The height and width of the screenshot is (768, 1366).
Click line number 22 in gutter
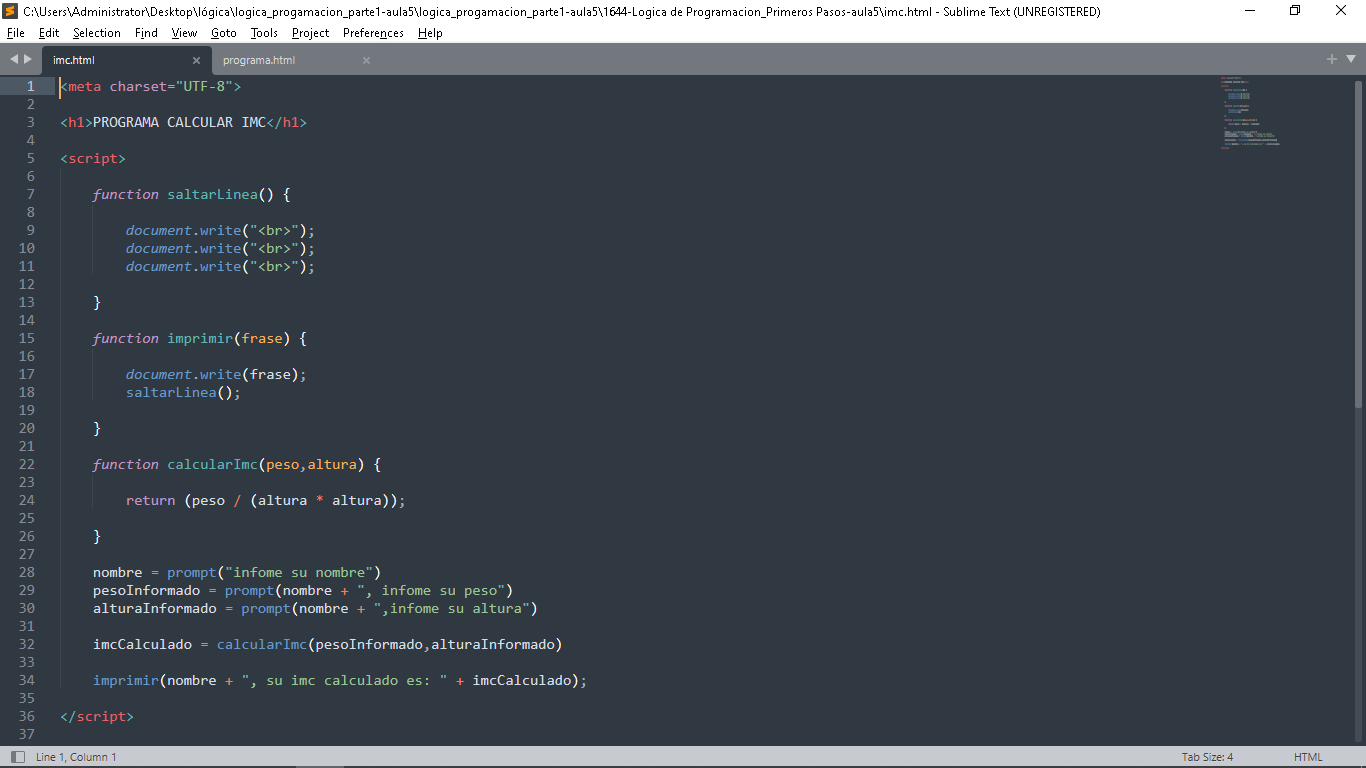[27, 464]
